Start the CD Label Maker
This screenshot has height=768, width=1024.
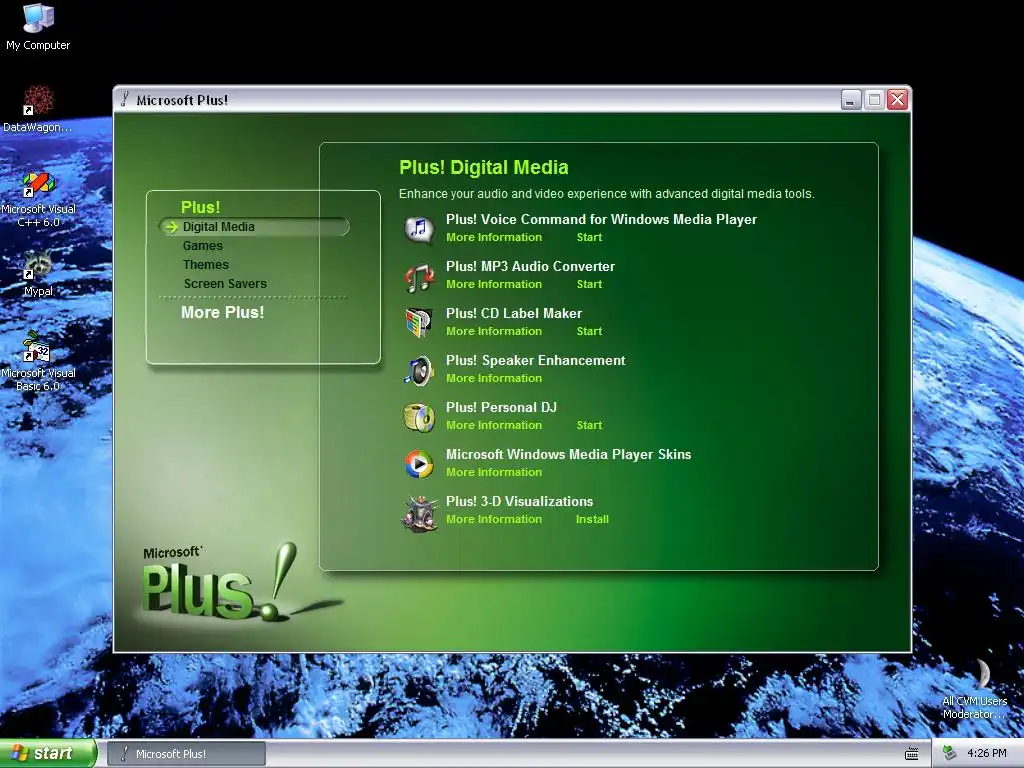pyautogui.click(x=589, y=331)
